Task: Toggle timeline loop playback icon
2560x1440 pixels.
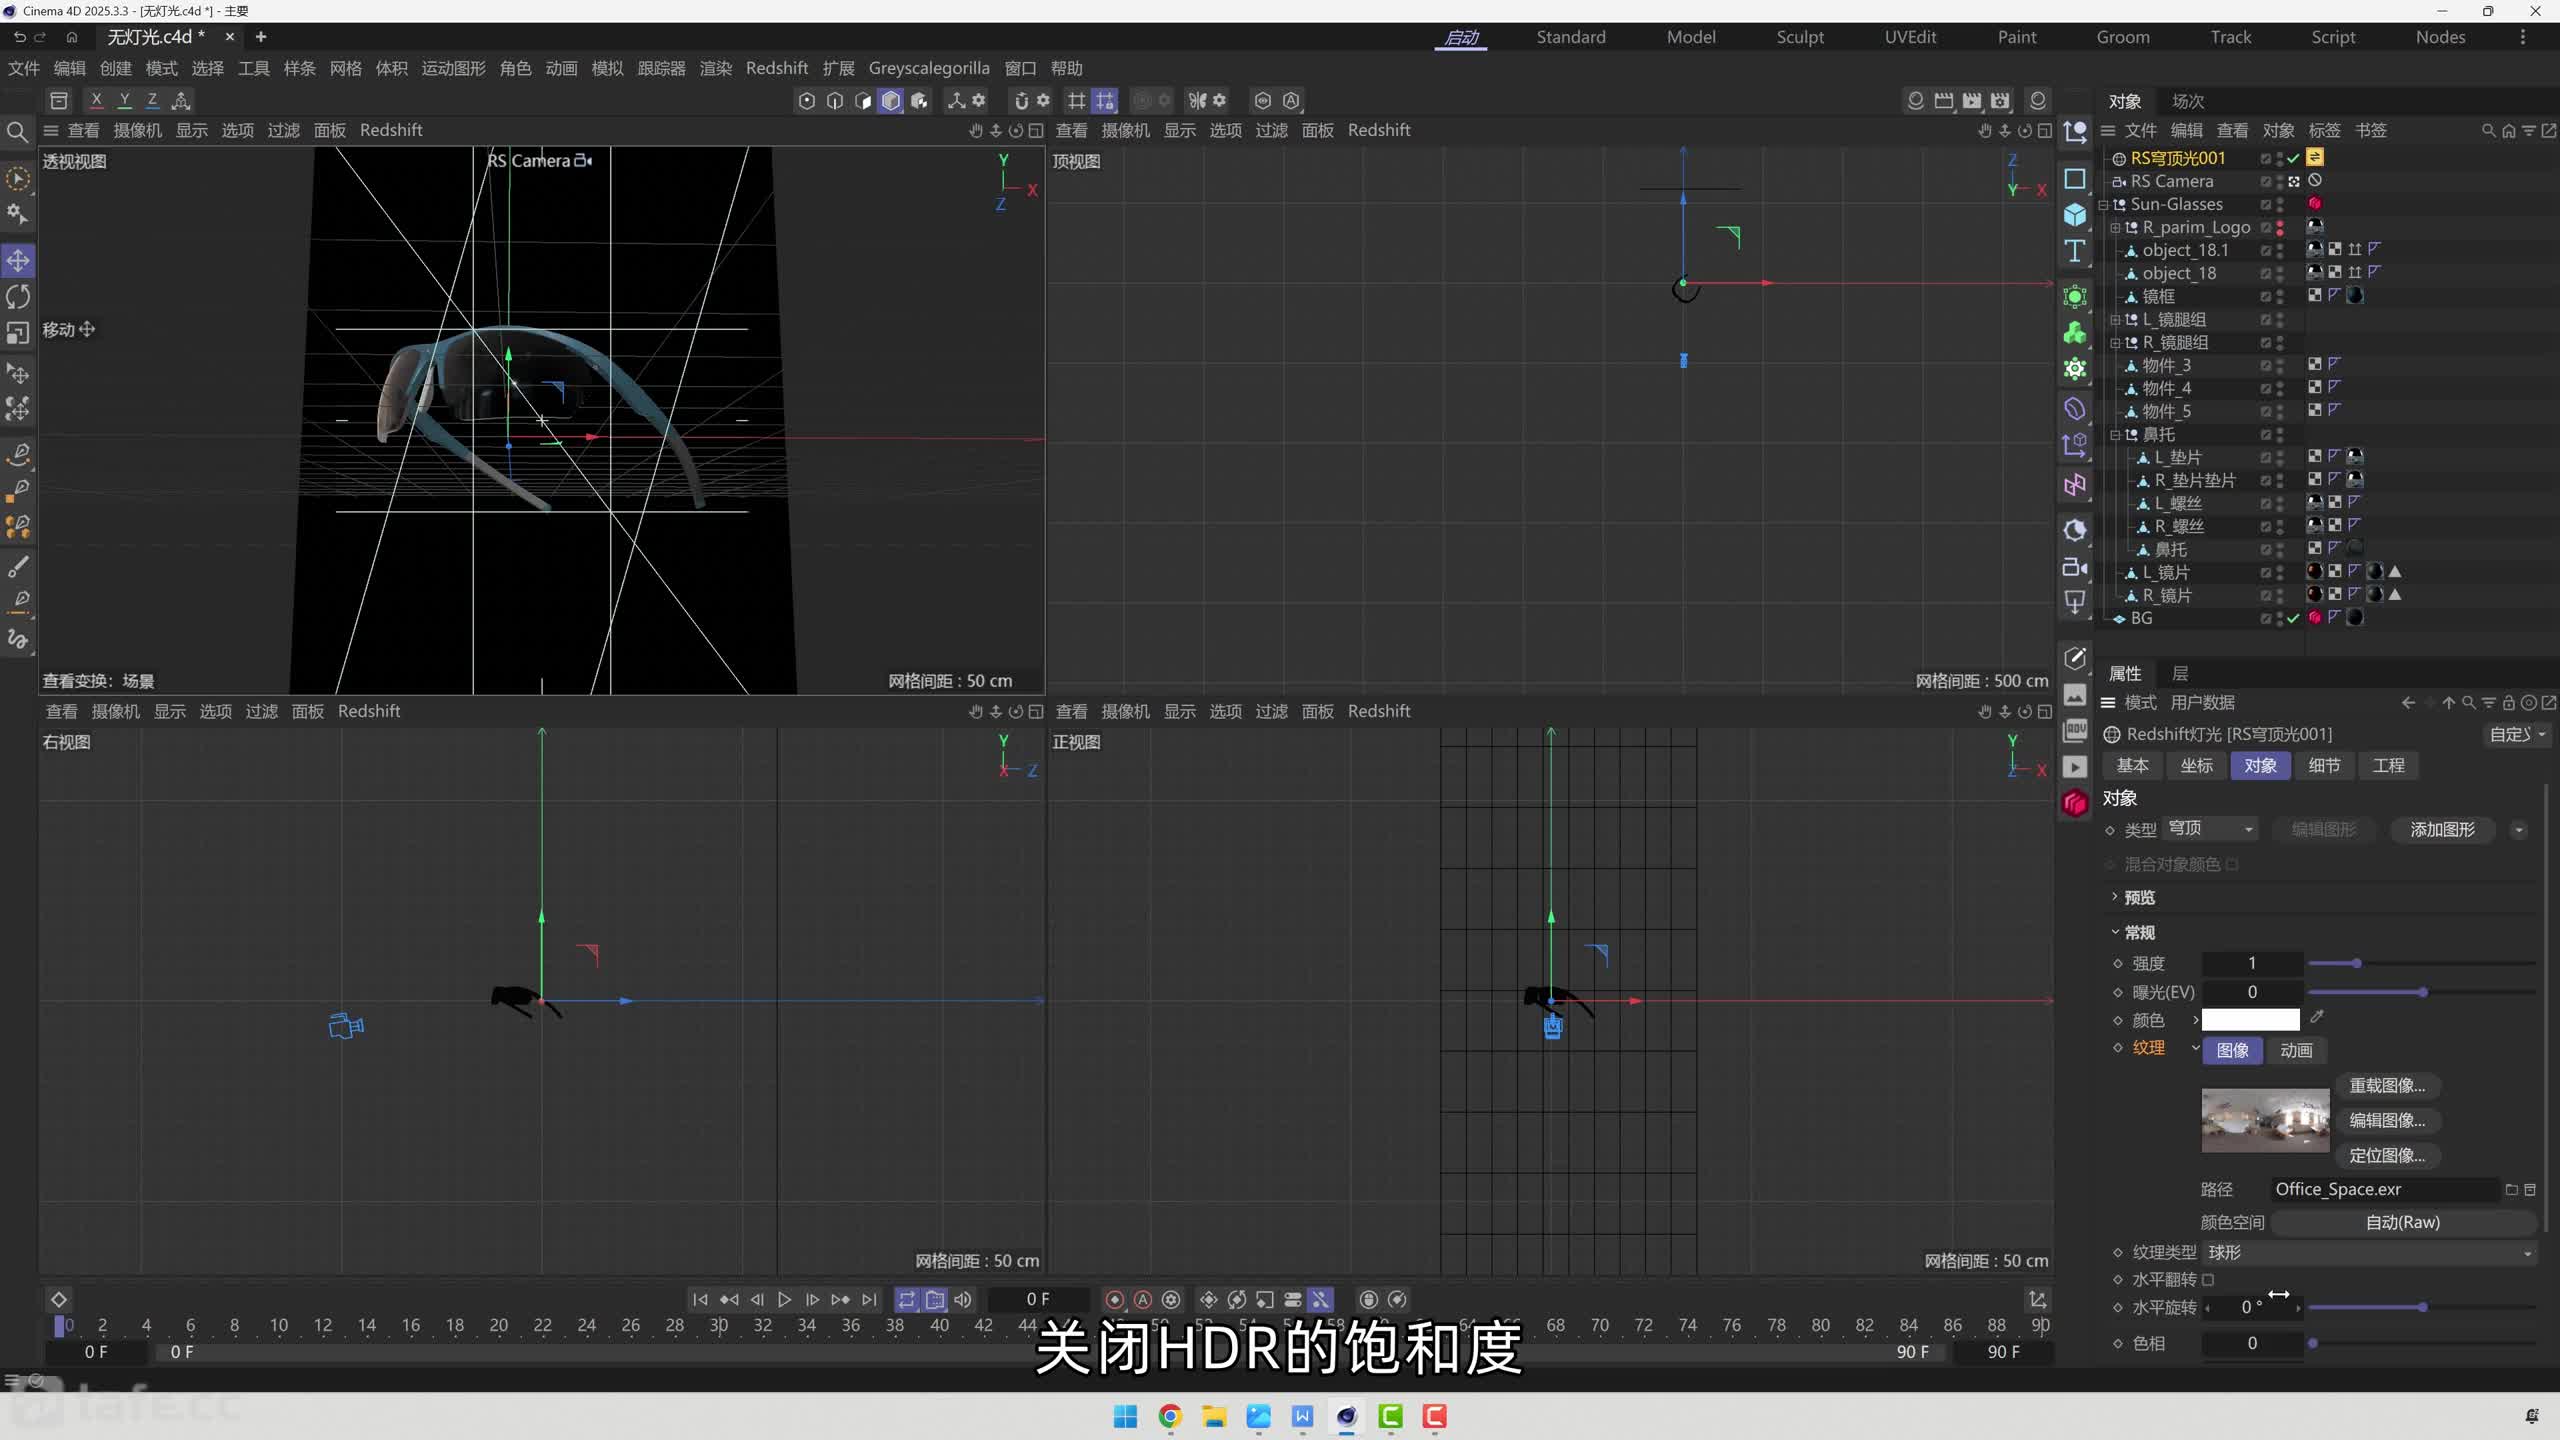Action: [x=907, y=1300]
